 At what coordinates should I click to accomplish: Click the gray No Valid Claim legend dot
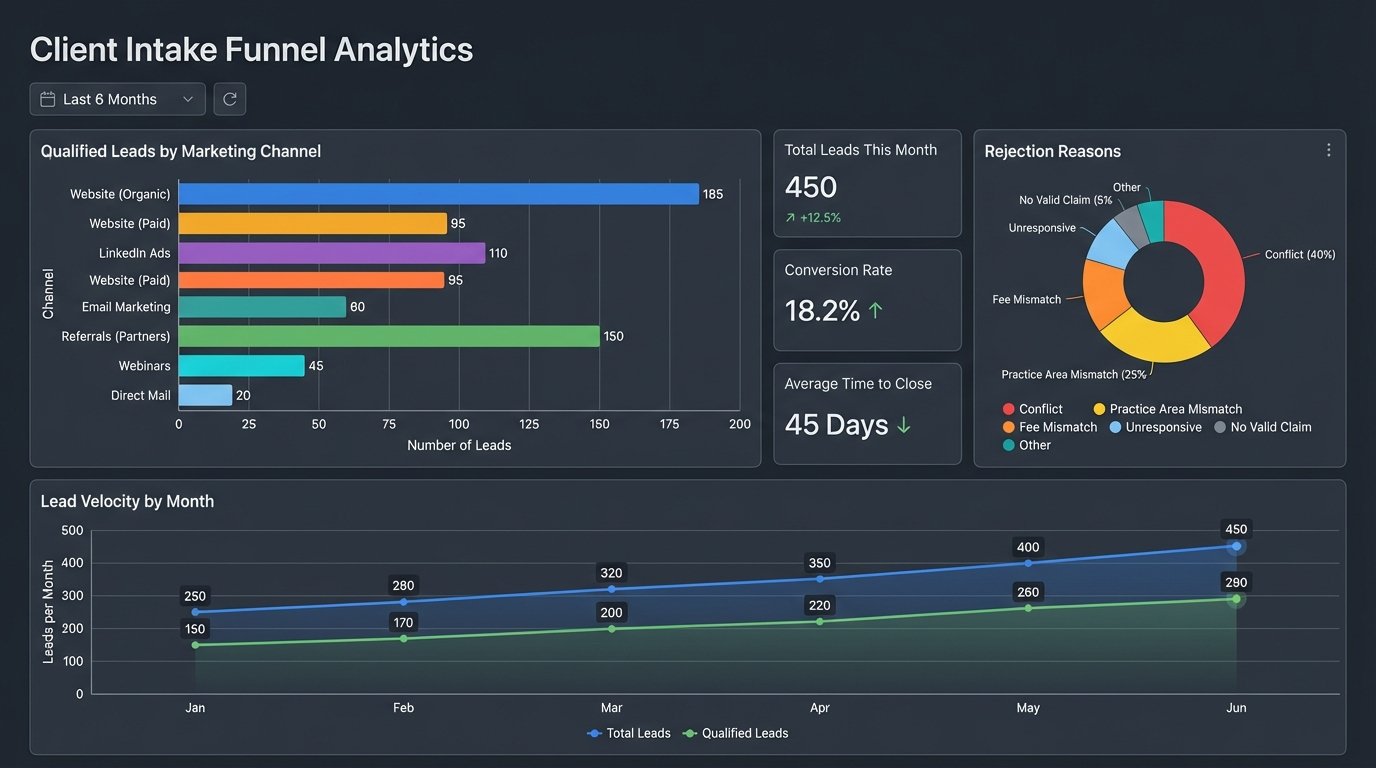pos(1219,427)
